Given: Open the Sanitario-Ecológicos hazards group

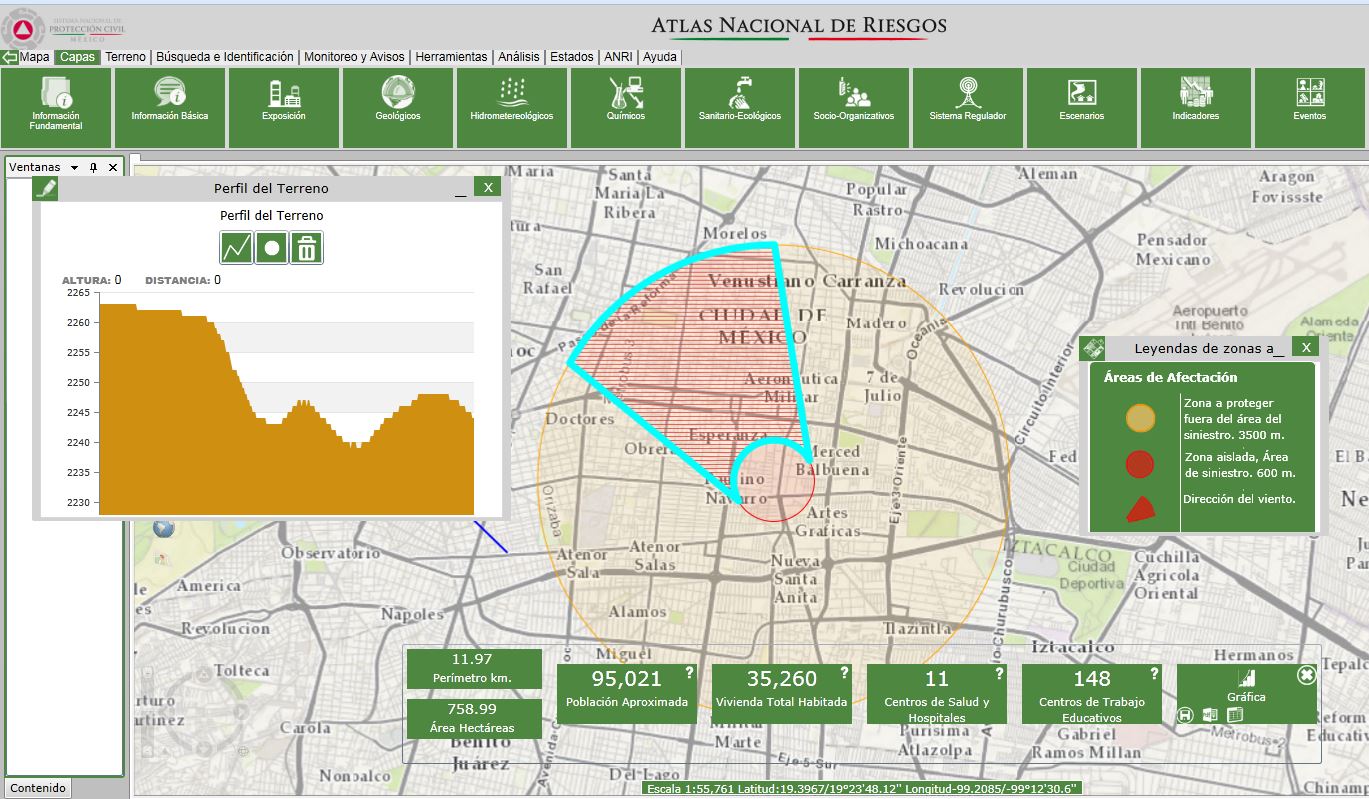Looking at the screenshot, I should (x=740, y=108).
